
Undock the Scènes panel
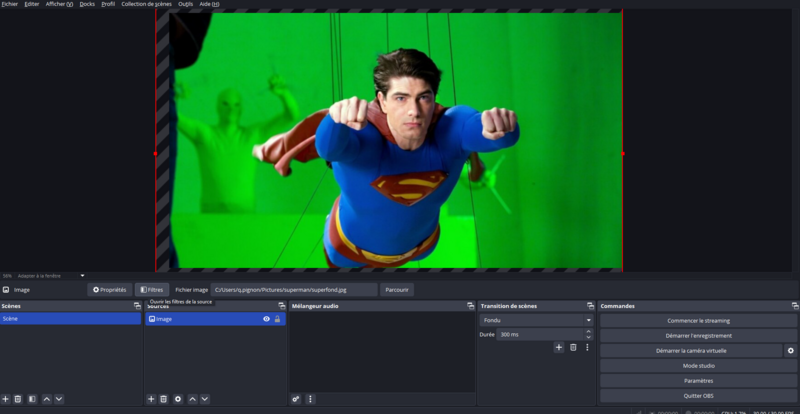click(137, 306)
